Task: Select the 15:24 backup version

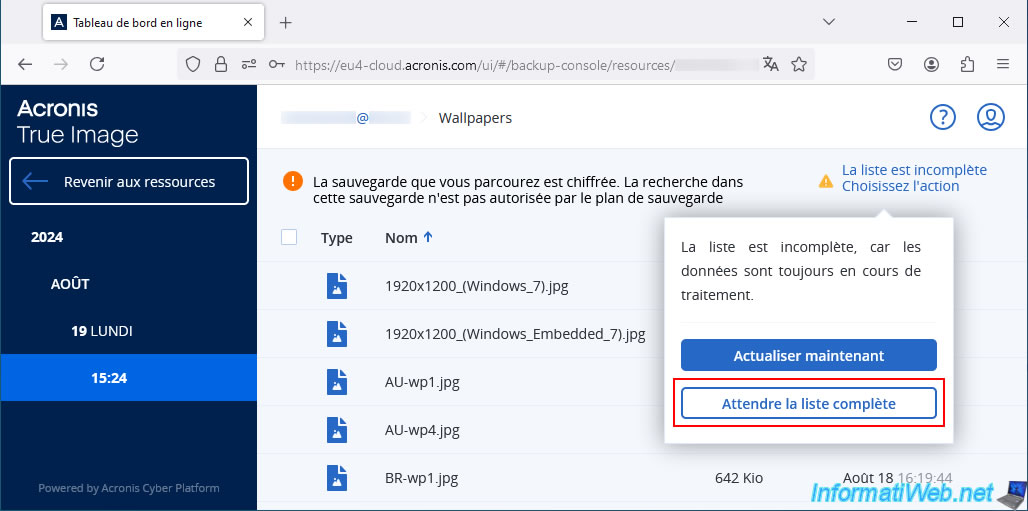Action: coord(128,378)
